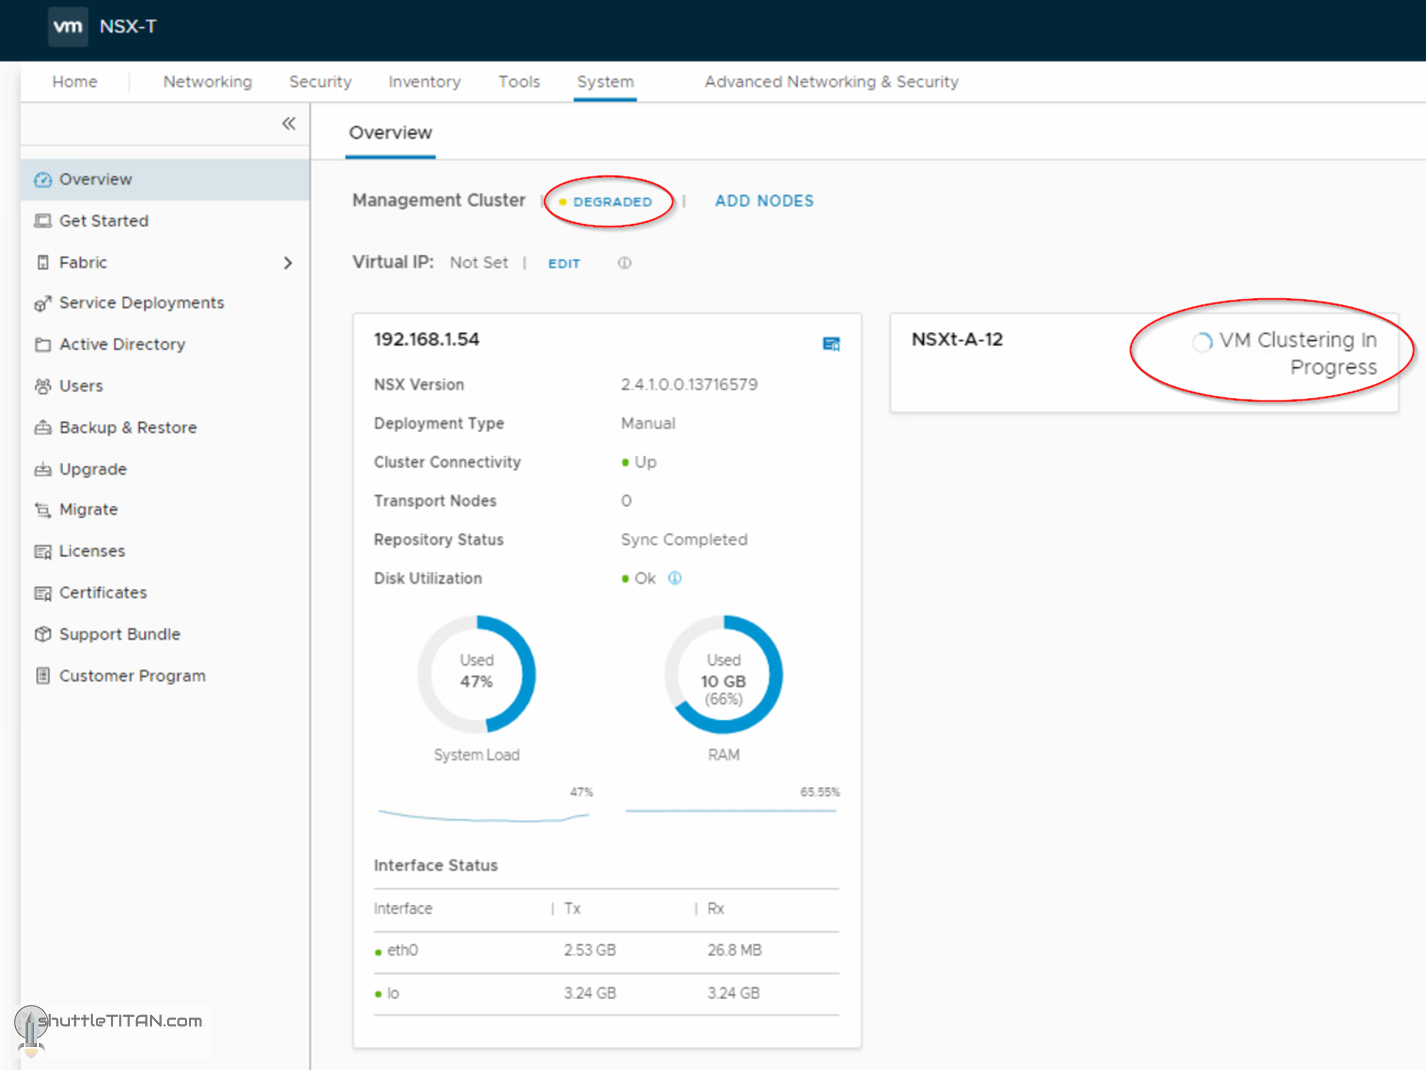
Task: Open Certificates in the sidebar
Action: 102,593
